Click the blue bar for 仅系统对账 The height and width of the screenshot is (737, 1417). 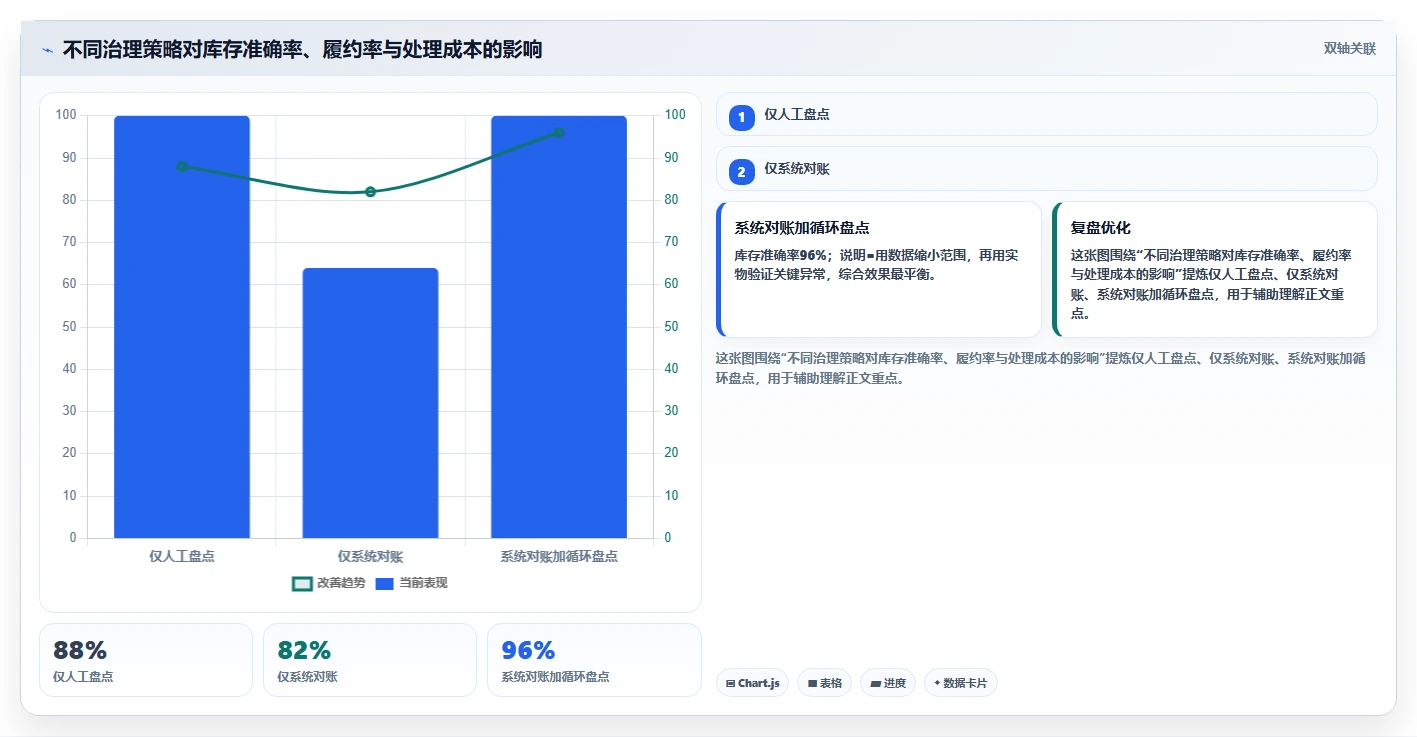(370, 403)
